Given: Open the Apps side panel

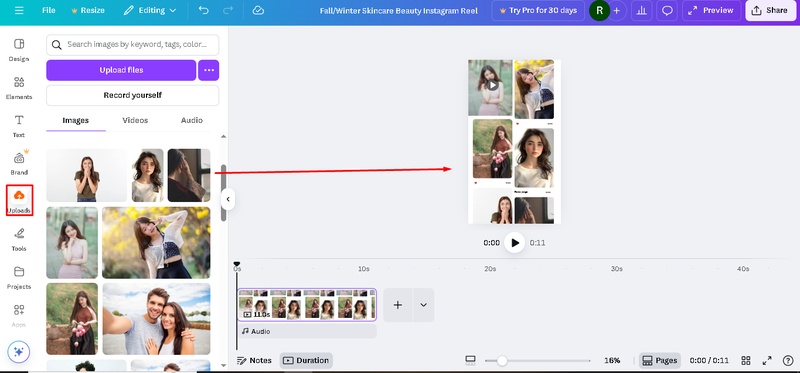Looking at the screenshot, I should coord(19,316).
